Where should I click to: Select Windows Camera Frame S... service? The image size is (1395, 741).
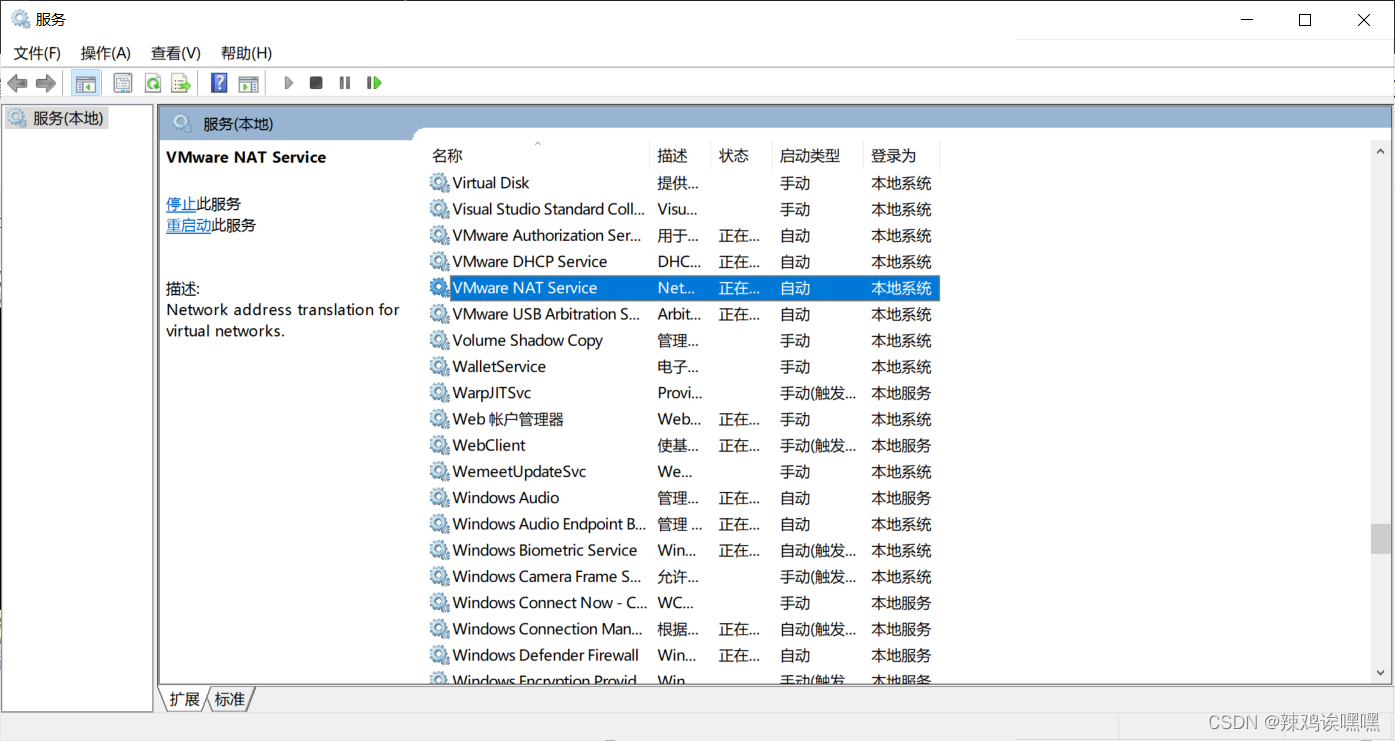coord(684,576)
